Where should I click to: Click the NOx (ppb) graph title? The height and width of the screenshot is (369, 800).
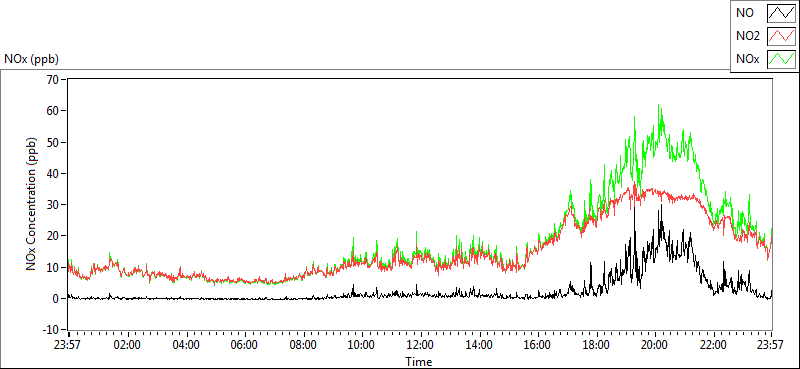click(31, 59)
